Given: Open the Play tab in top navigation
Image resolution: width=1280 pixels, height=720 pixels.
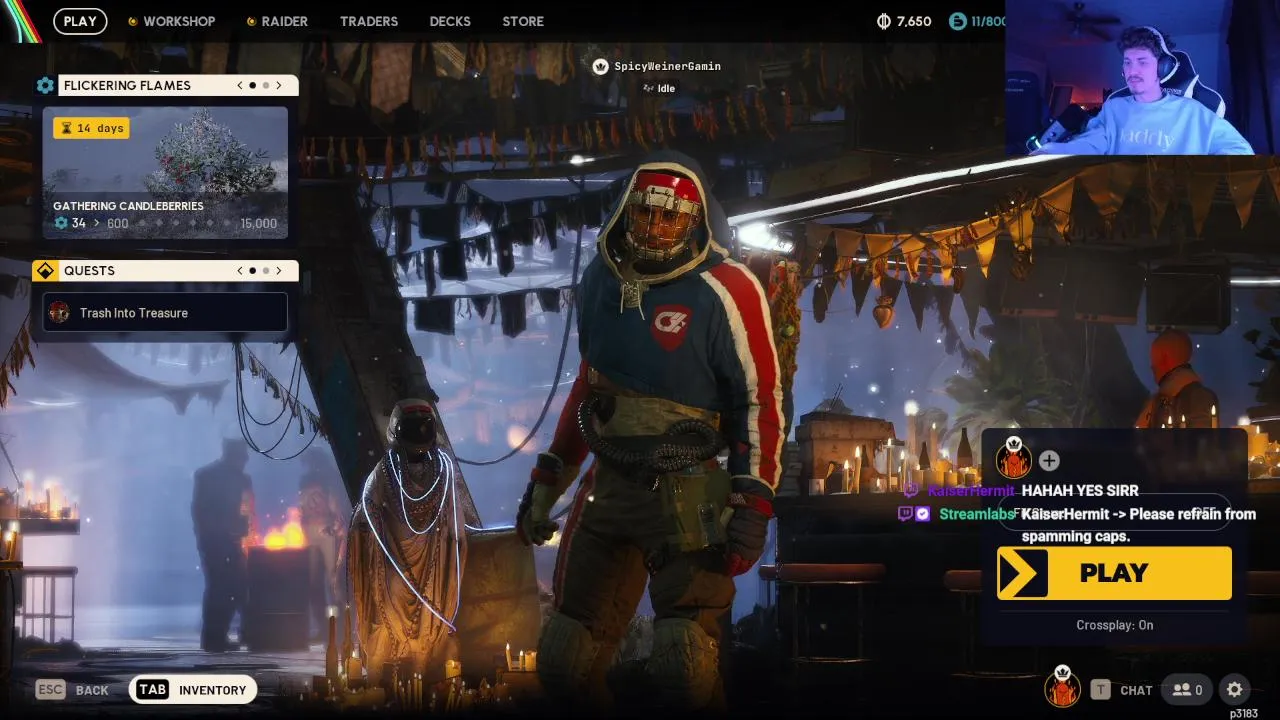Looking at the screenshot, I should (80, 21).
